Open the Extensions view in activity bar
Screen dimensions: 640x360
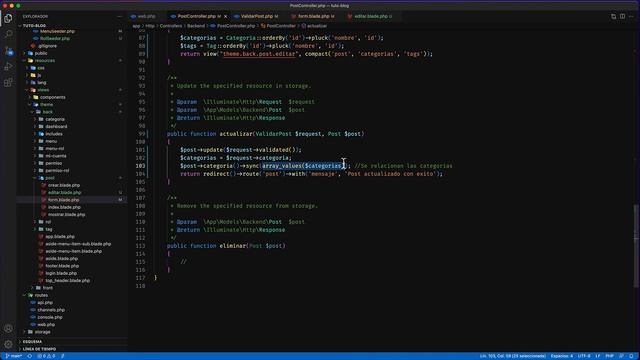click(x=8, y=83)
